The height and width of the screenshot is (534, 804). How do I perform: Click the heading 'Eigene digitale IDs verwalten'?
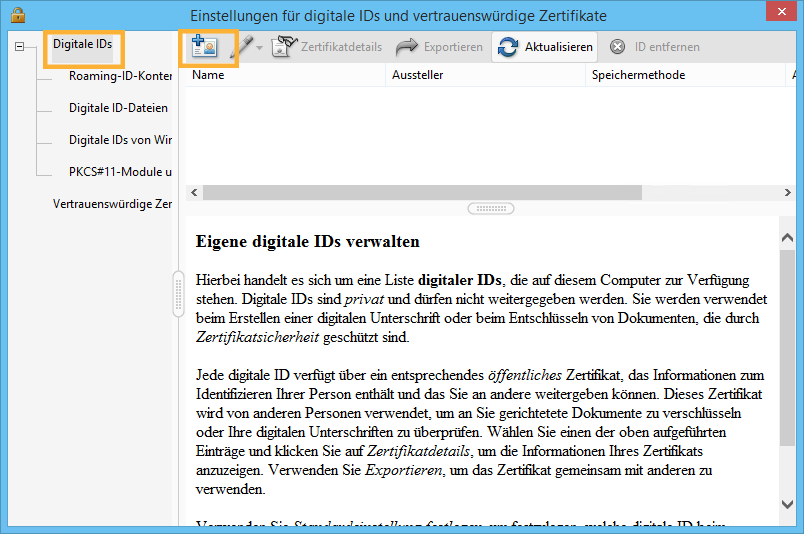coord(308,241)
